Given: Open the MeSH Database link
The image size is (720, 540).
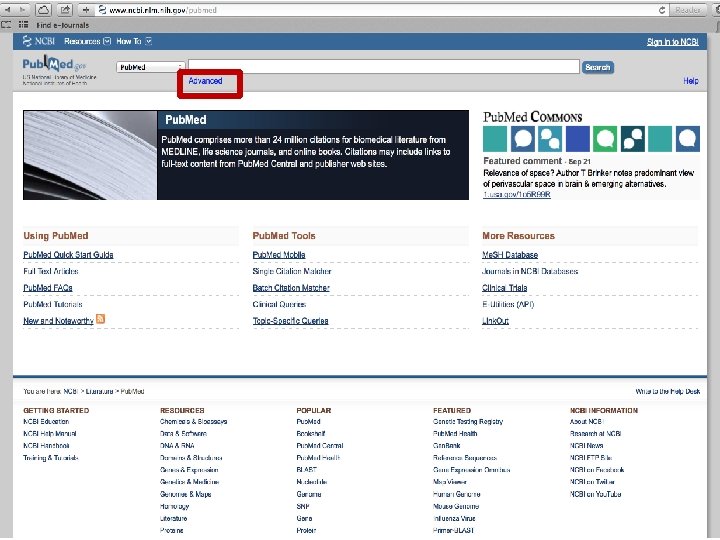Looking at the screenshot, I should pyautogui.click(x=510, y=254).
